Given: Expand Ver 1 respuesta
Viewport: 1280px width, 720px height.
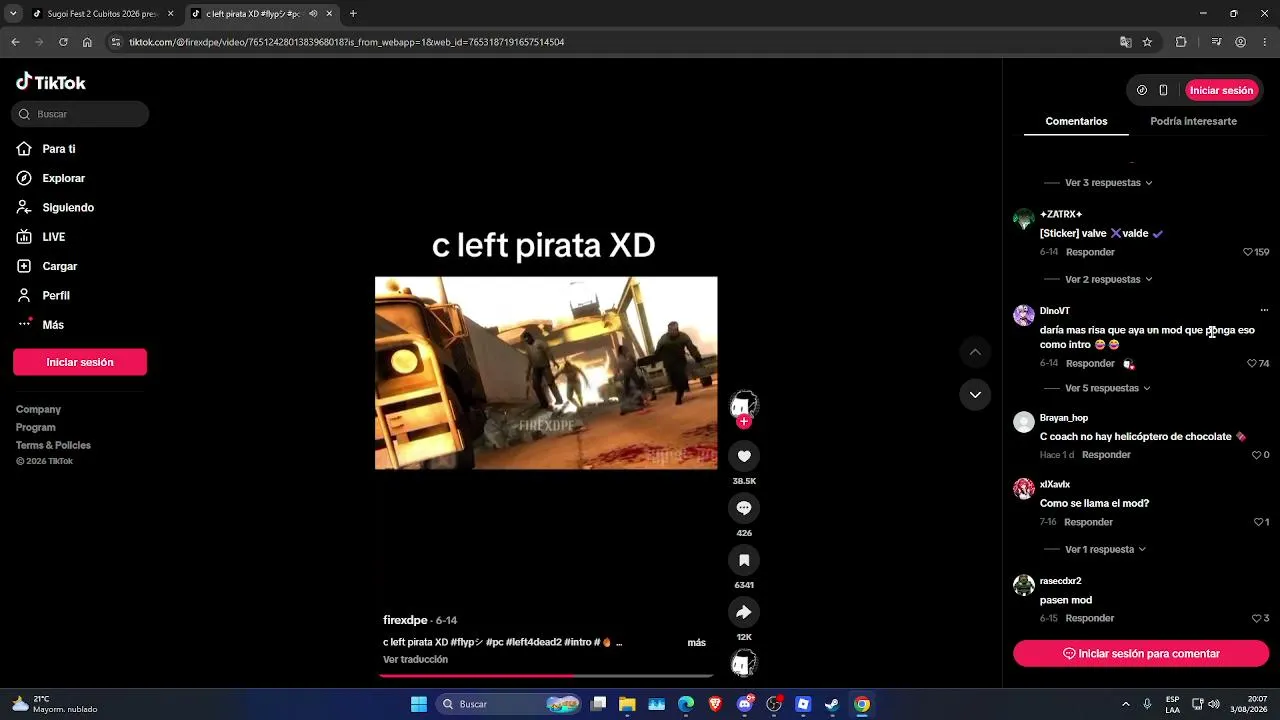Looking at the screenshot, I should [x=1105, y=550].
